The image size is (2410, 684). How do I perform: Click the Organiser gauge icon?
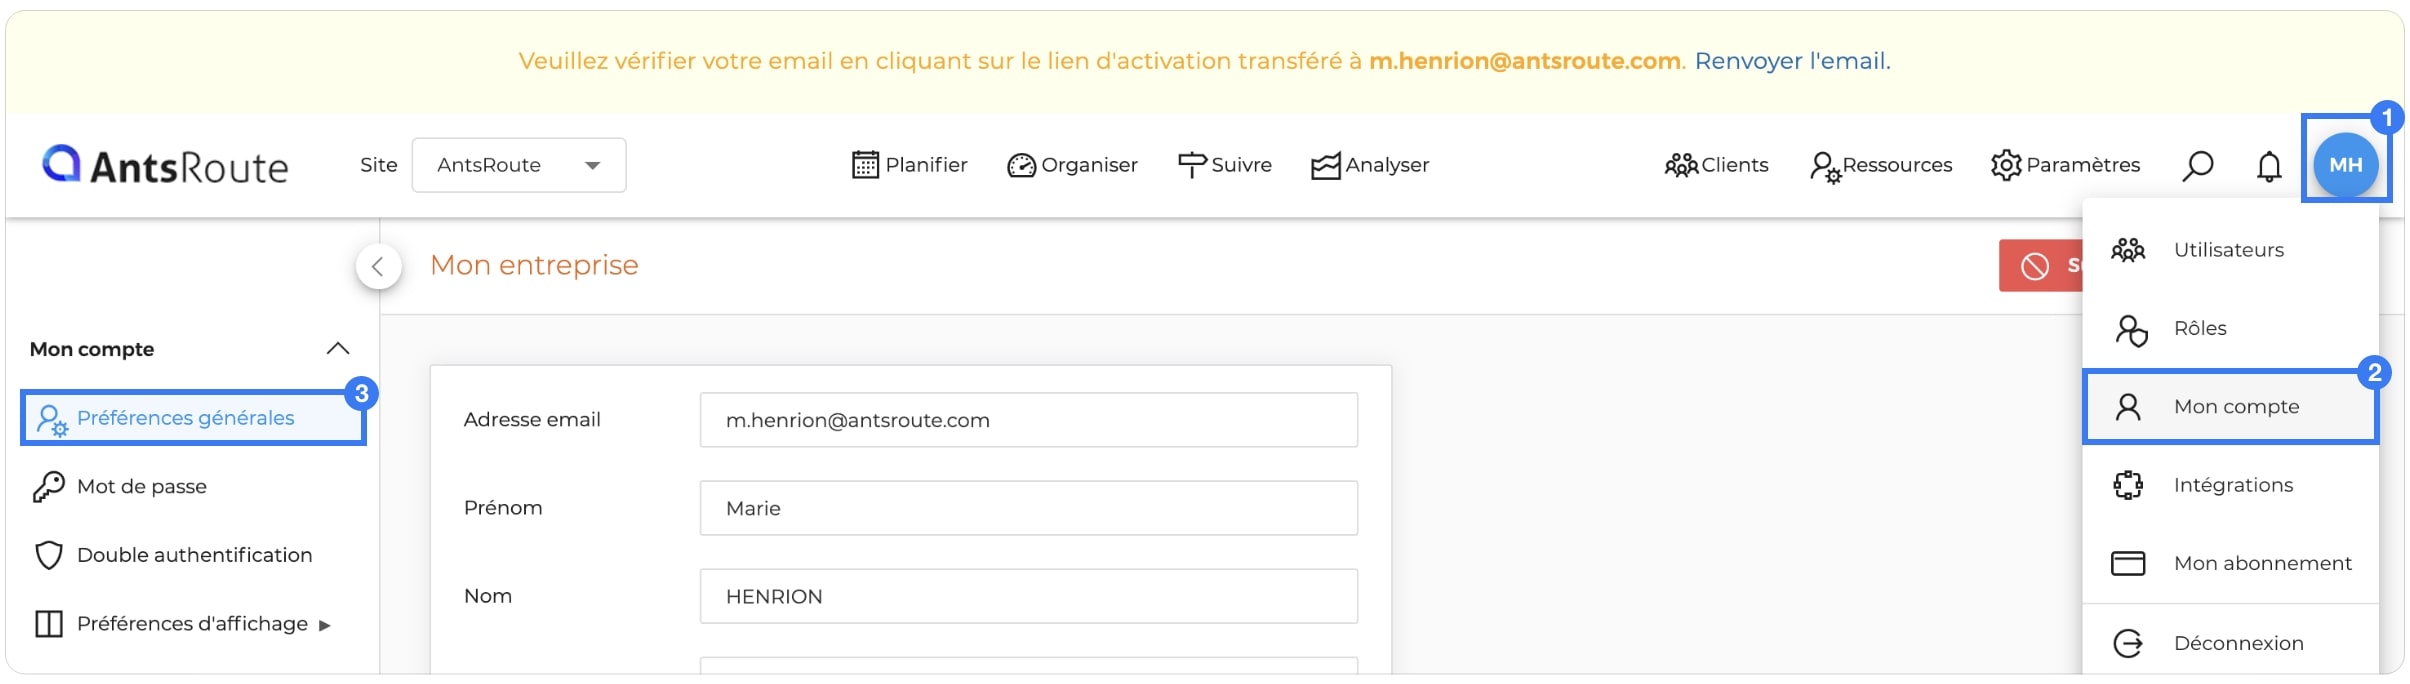tap(1021, 166)
